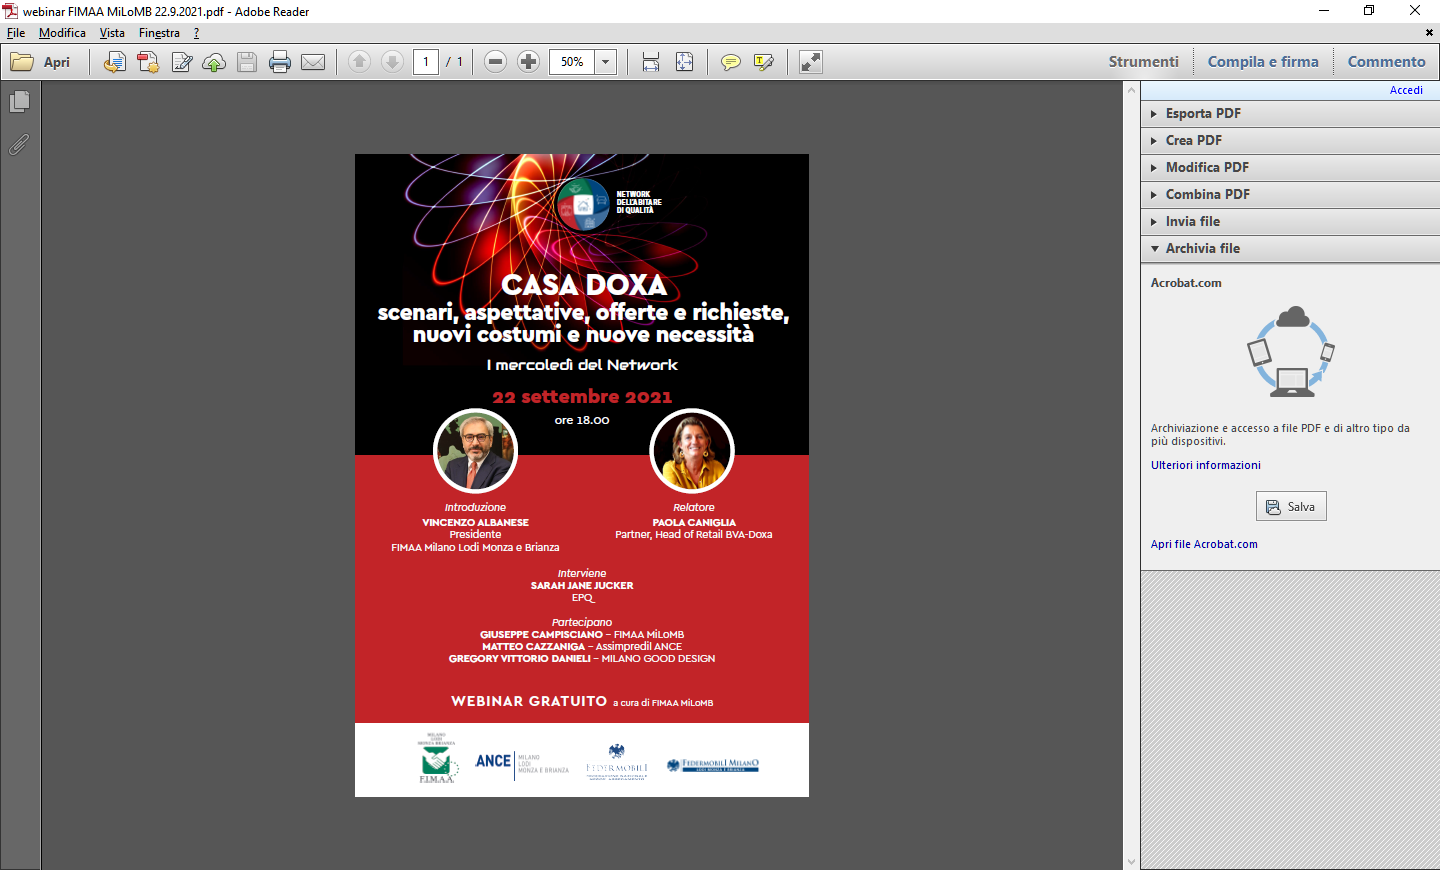
Task: Click the Ulteriori informazioni link
Action: [1205, 465]
